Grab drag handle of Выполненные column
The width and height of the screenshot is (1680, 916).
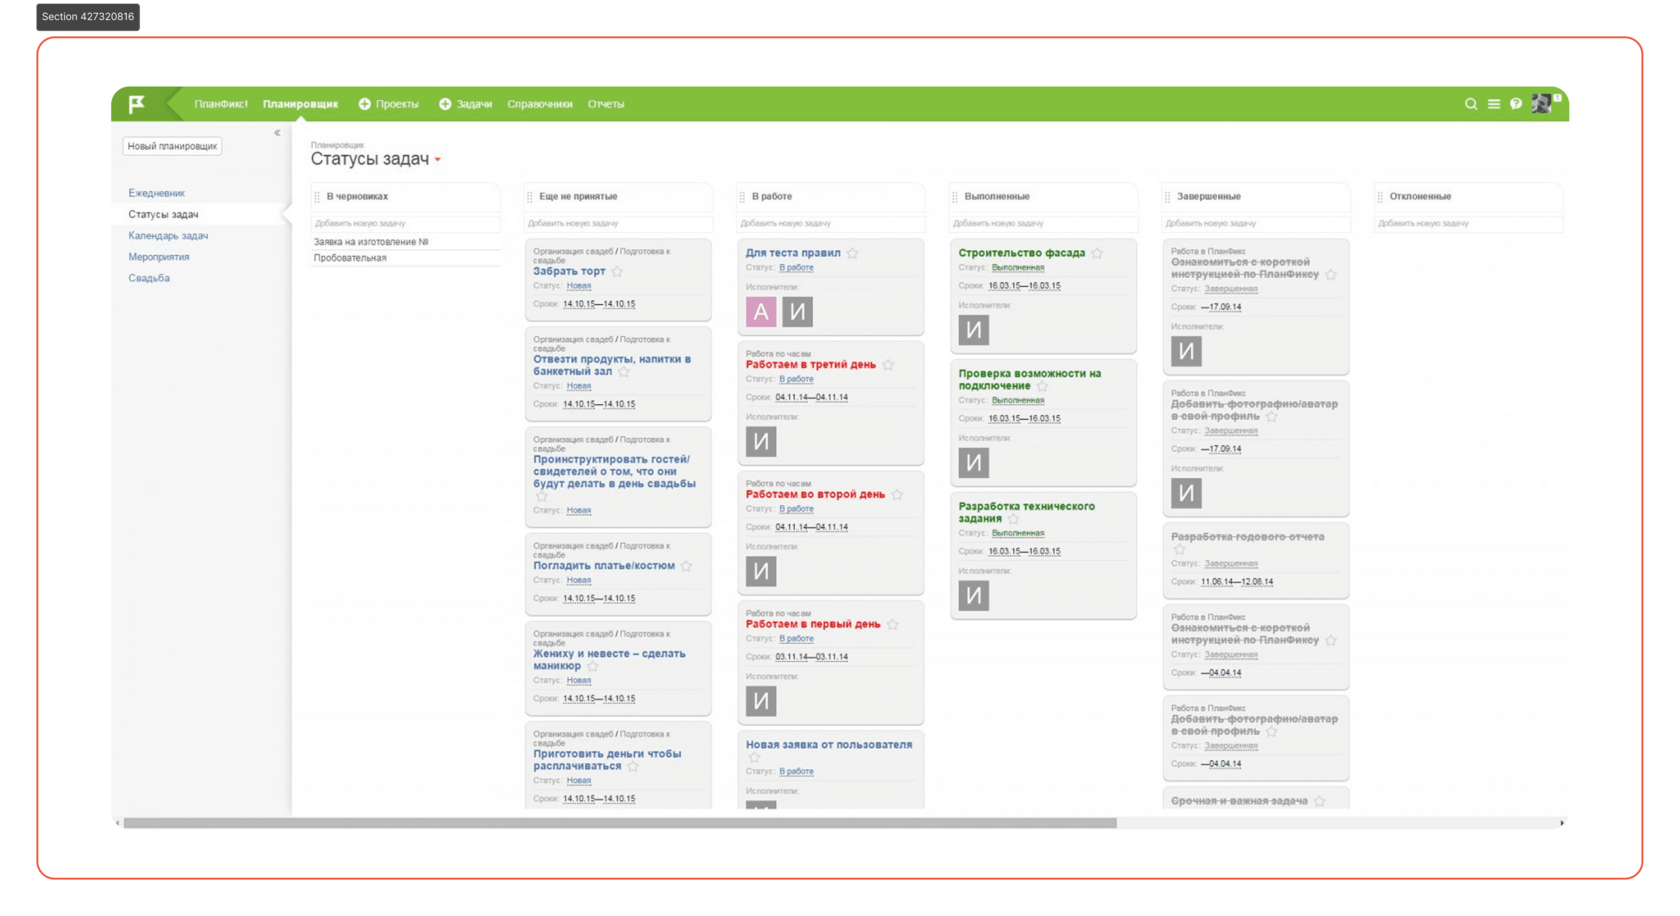pyautogui.click(x=955, y=197)
